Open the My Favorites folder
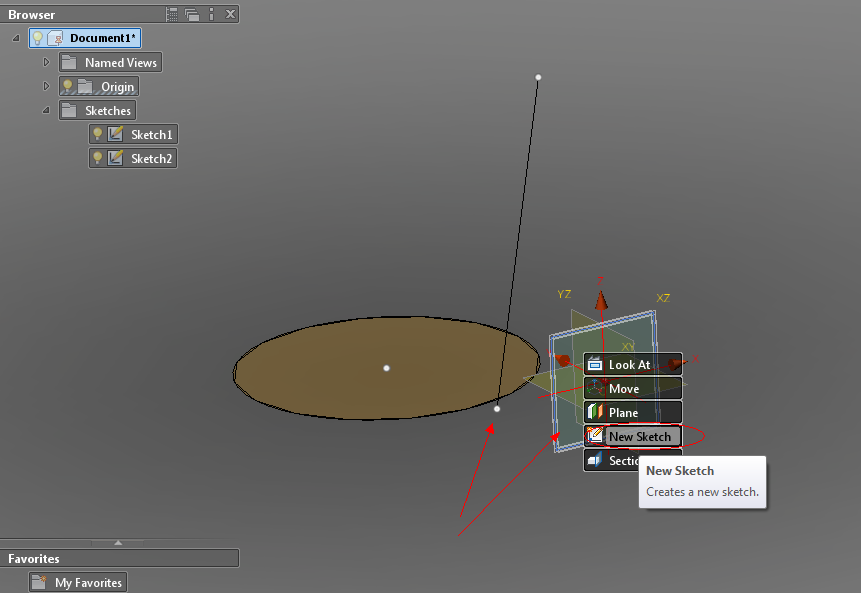Screen dimensions: 861x593 pyautogui.click(x=78, y=583)
